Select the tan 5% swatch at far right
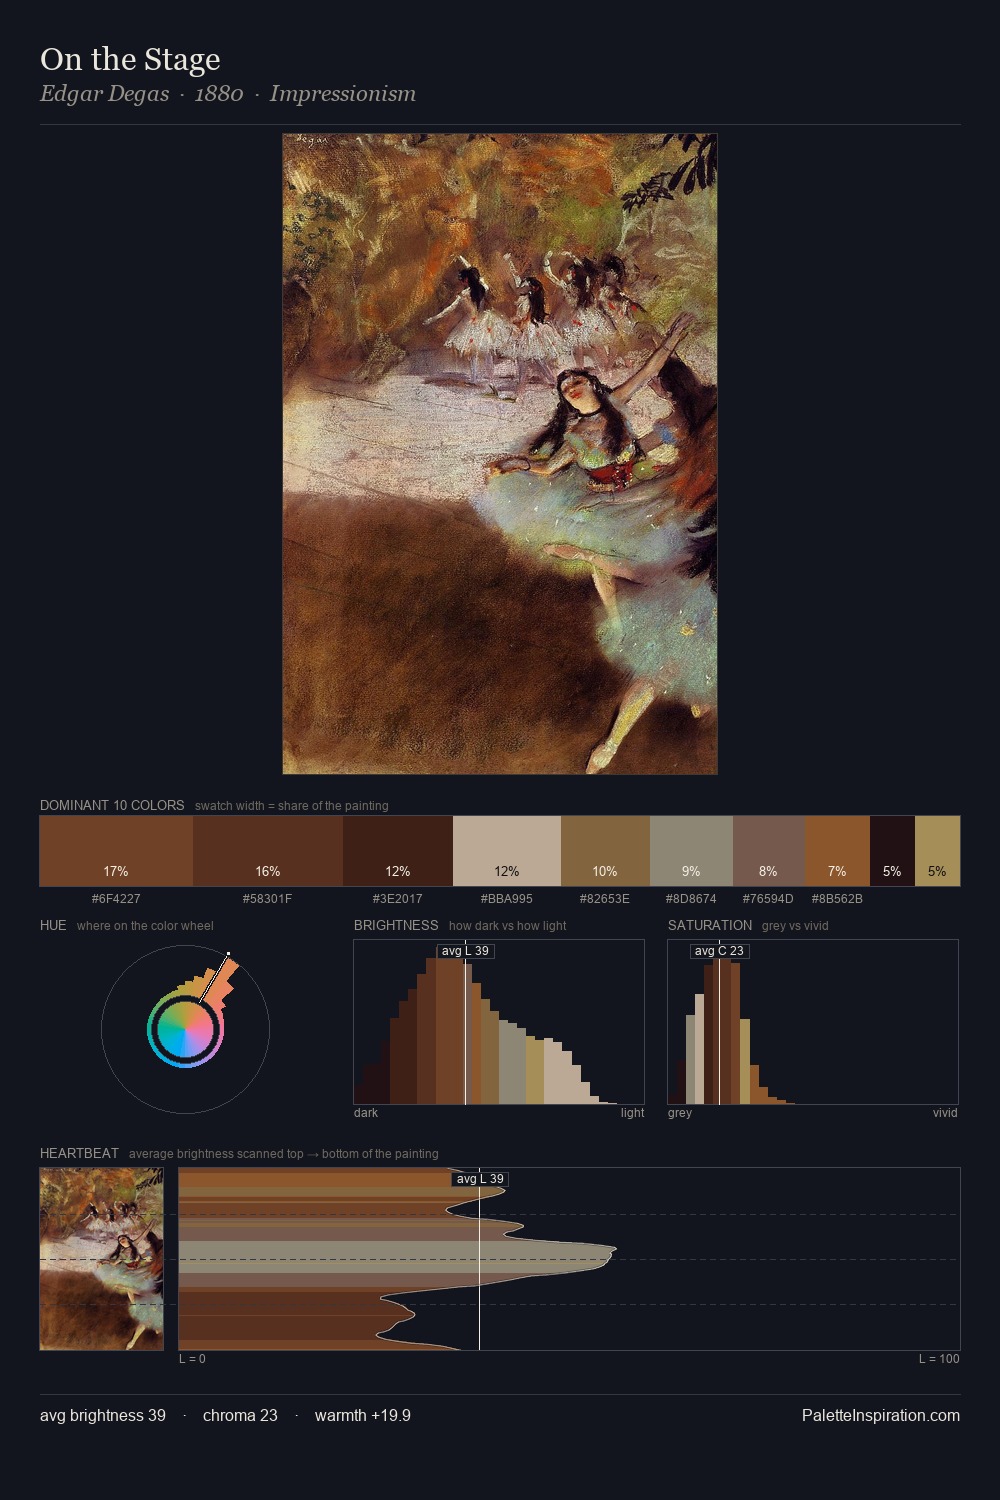This screenshot has width=1000, height=1500. 937,851
